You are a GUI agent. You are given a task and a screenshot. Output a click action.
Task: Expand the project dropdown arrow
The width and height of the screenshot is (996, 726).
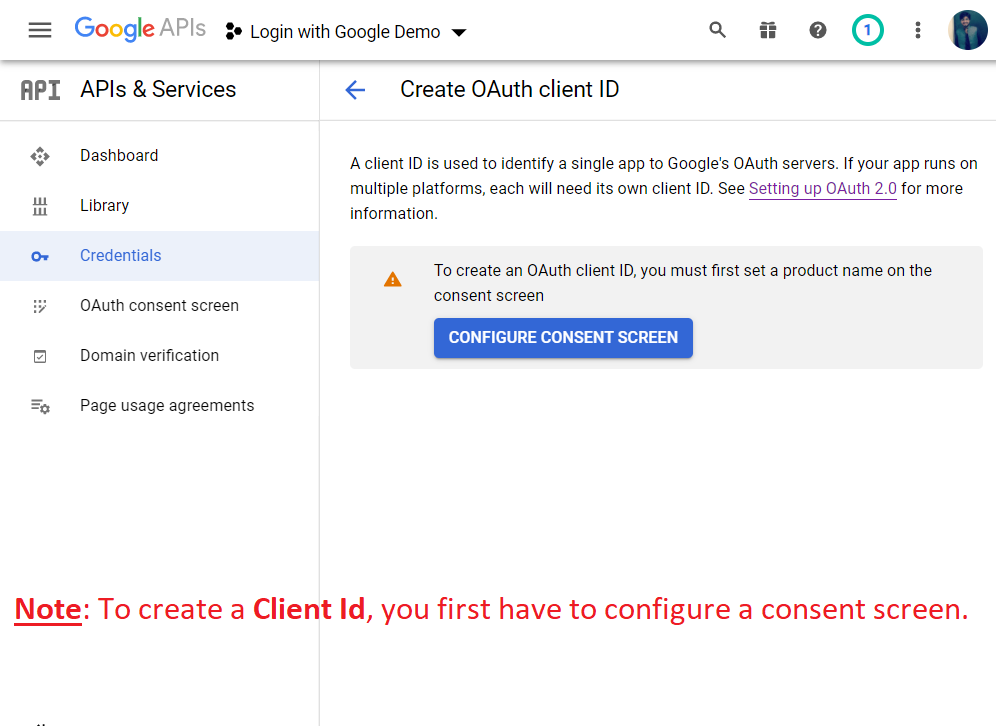click(459, 32)
